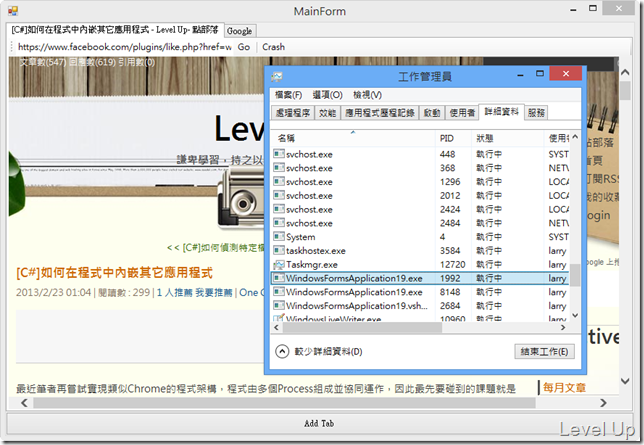Switch to the 效能 tab

pyautogui.click(x=327, y=113)
